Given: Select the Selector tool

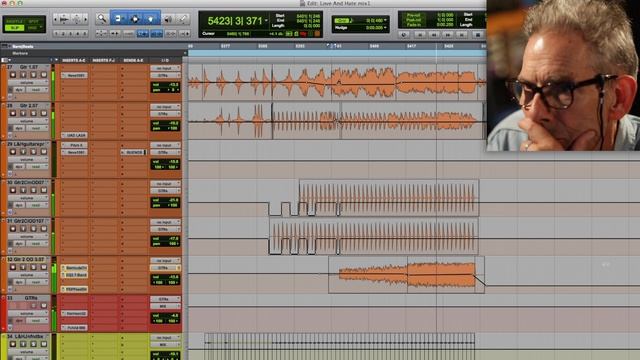Looking at the screenshot, I should coord(135,18).
